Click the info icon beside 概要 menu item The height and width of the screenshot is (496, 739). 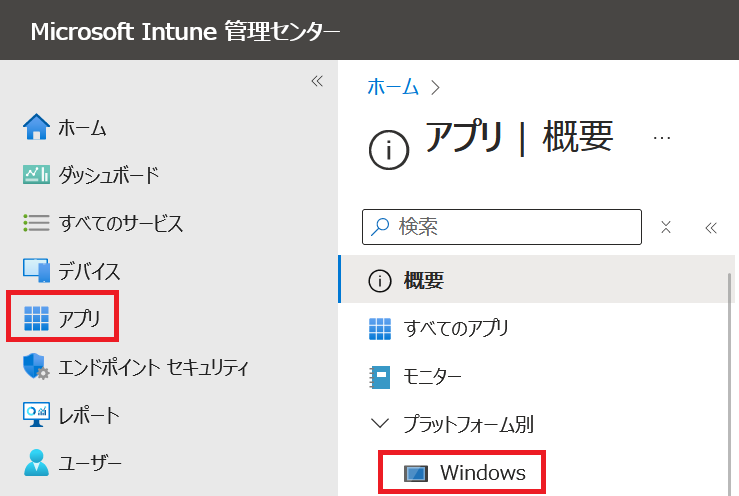[x=380, y=281]
